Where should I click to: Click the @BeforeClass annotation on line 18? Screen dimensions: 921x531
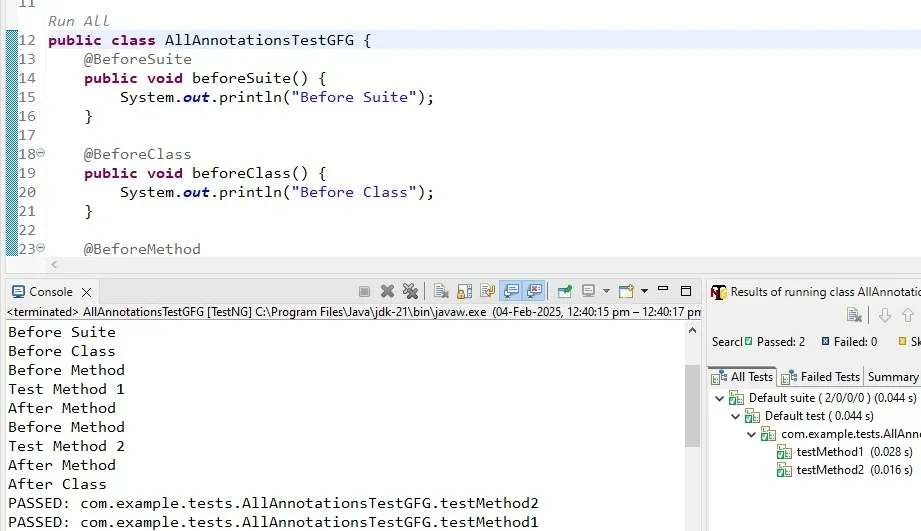[x=137, y=154]
